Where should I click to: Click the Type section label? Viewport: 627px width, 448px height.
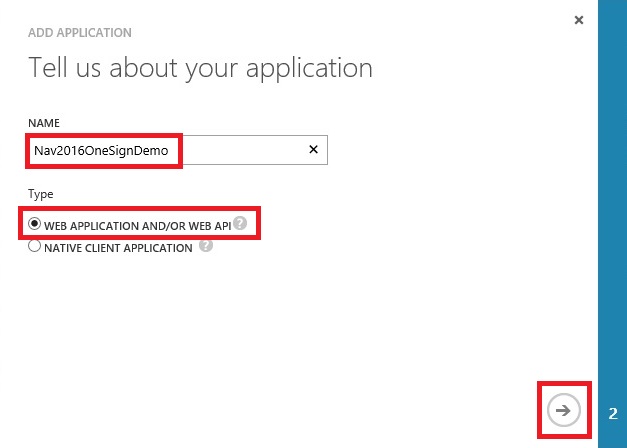tap(41, 194)
